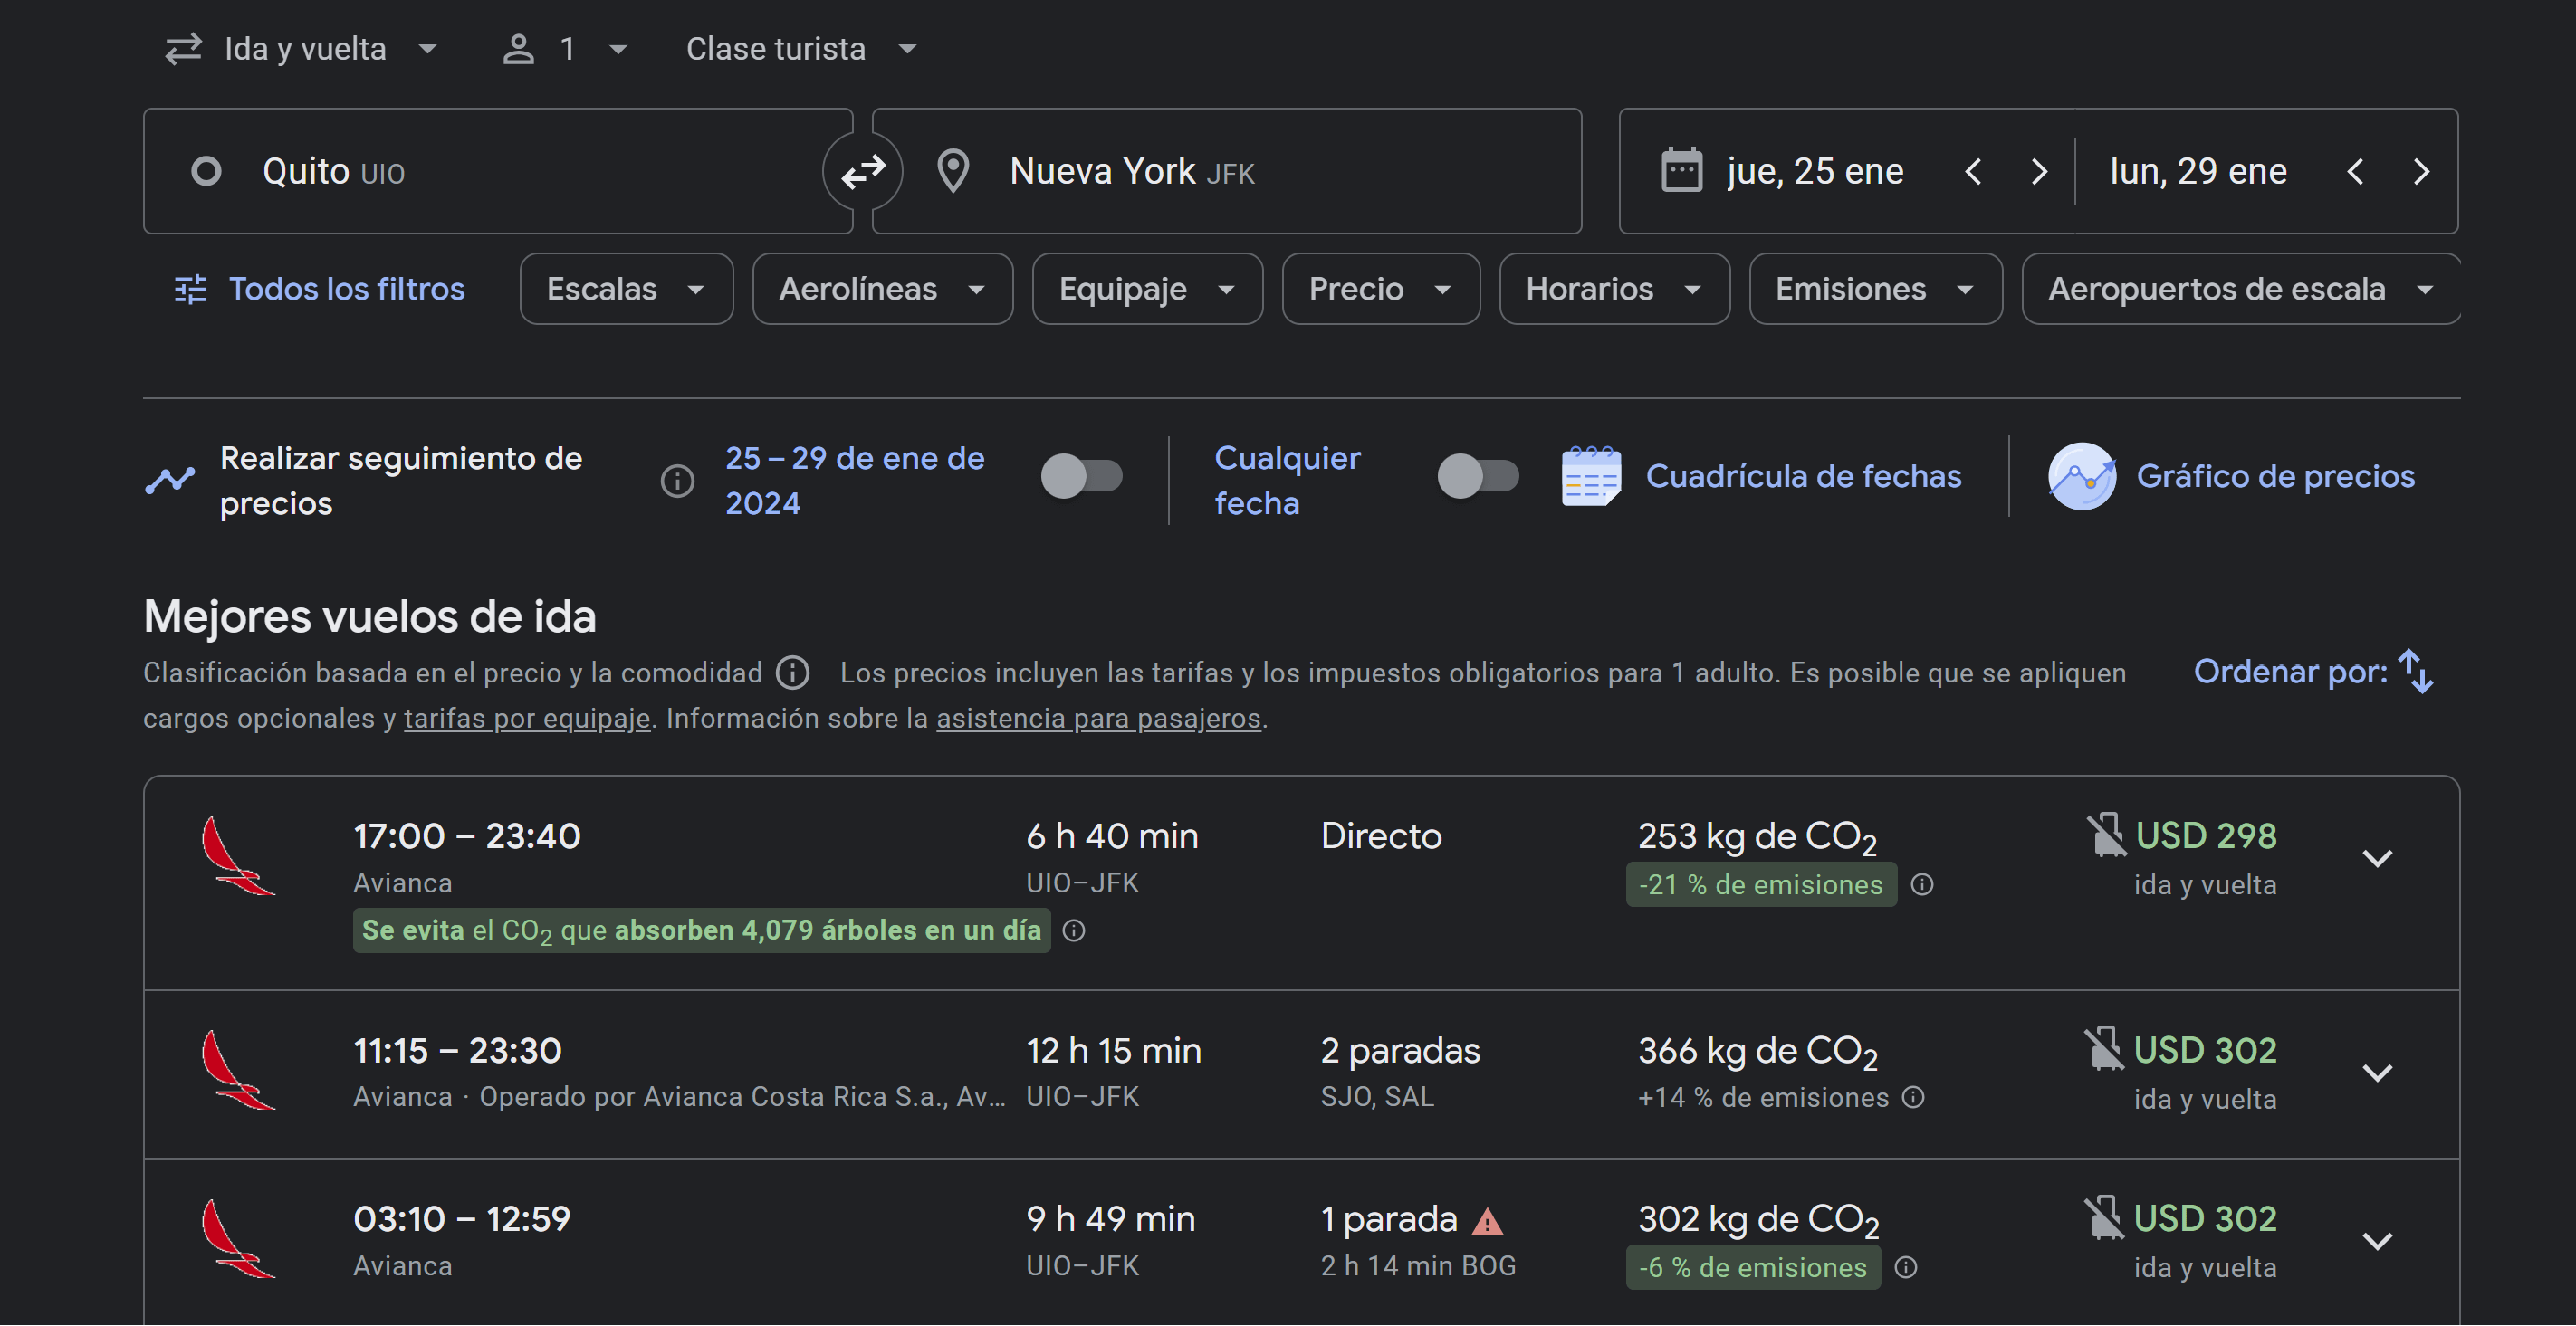Click info icon beside -21 % de emisiones
Viewport: 2576px width, 1326px height.
coord(1922,885)
